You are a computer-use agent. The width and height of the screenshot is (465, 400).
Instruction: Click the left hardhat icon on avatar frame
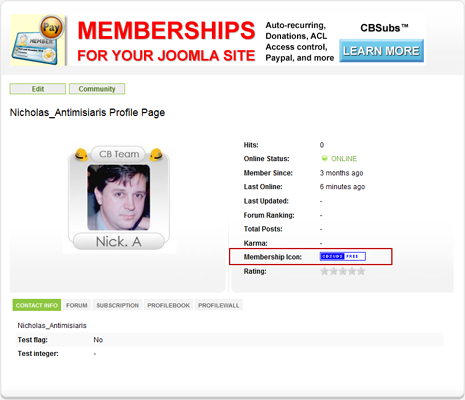point(81,154)
